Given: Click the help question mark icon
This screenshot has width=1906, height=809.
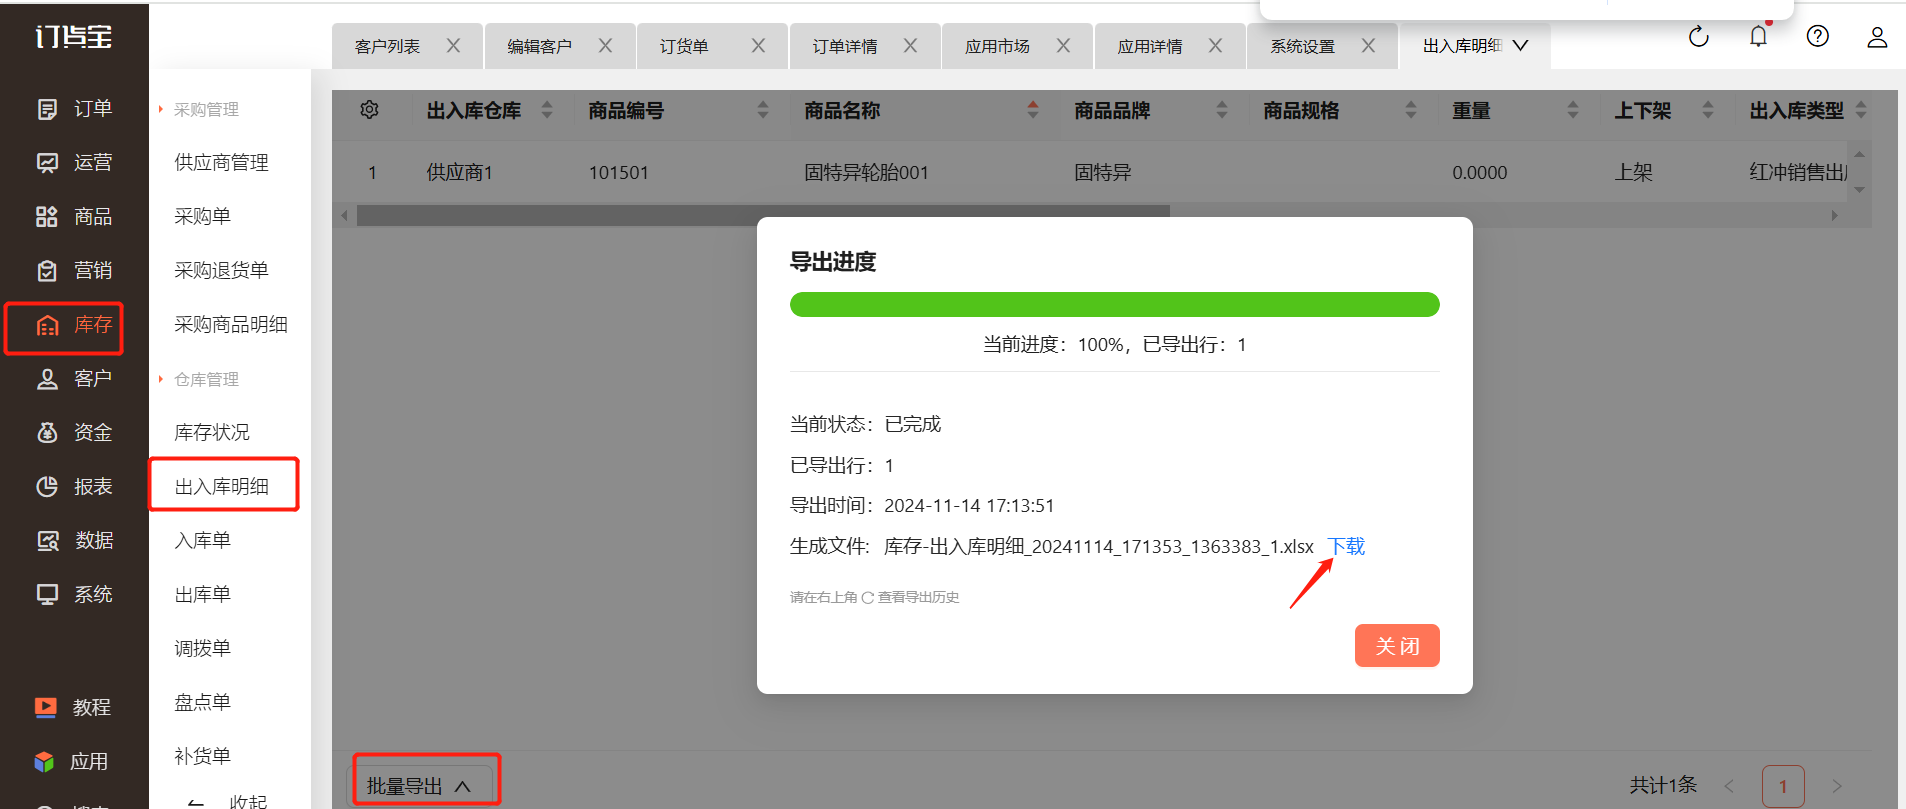Looking at the screenshot, I should pos(1817,37).
